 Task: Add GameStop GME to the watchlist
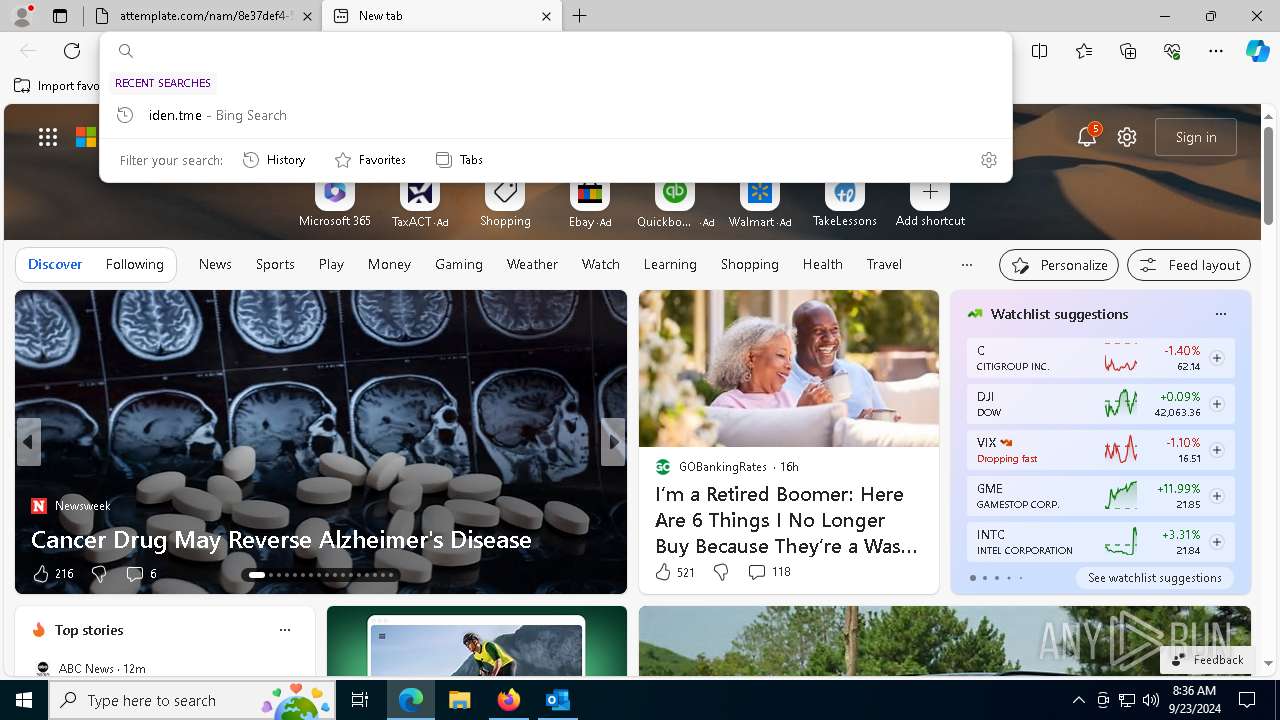tap(1217, 496)
